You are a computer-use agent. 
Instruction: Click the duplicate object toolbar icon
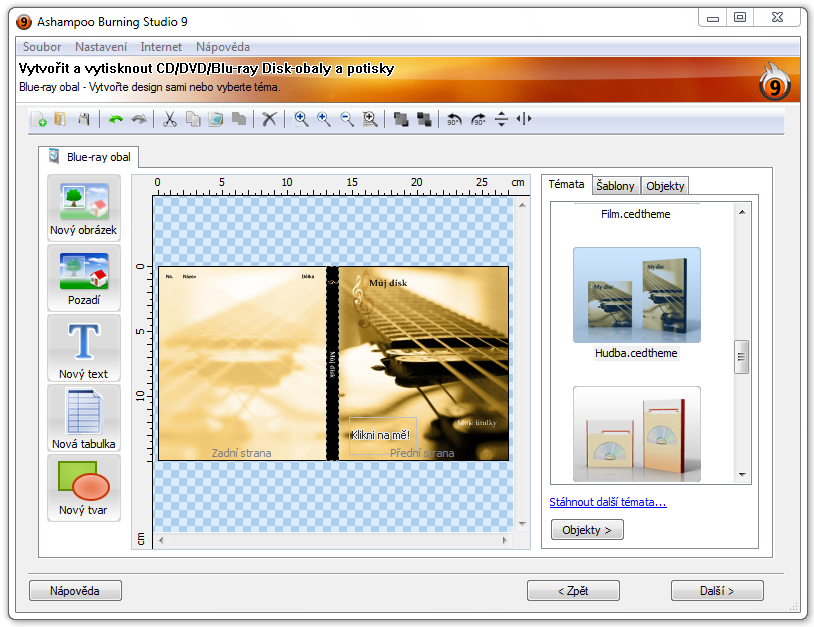(x=239, y=119)
